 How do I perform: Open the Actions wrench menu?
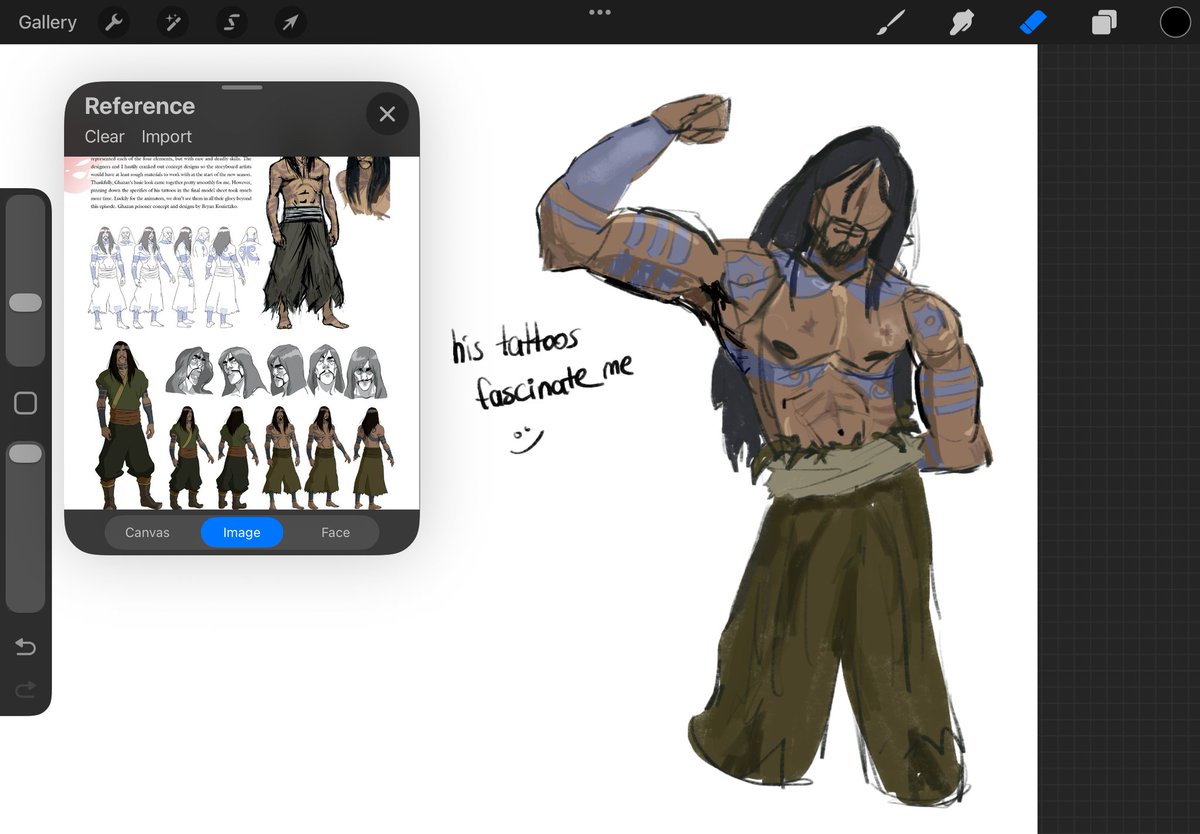coord(116,22)
